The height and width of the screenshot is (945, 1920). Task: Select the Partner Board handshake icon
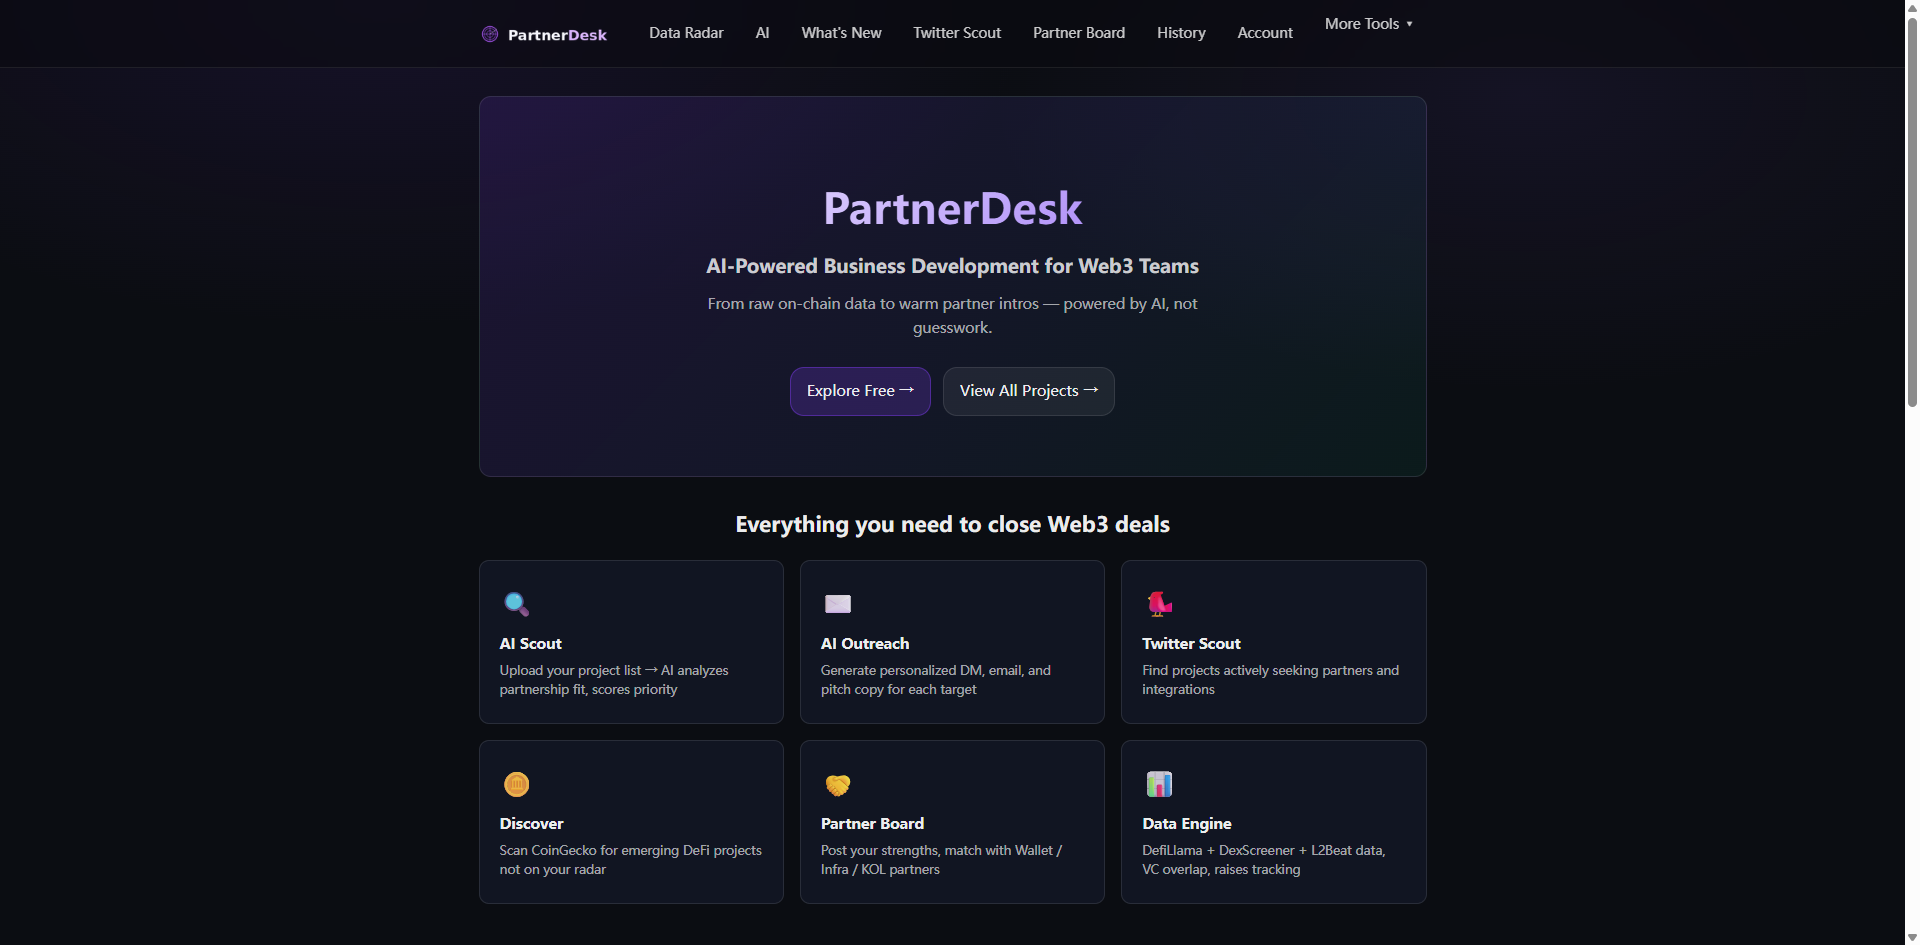click(838, 784)
